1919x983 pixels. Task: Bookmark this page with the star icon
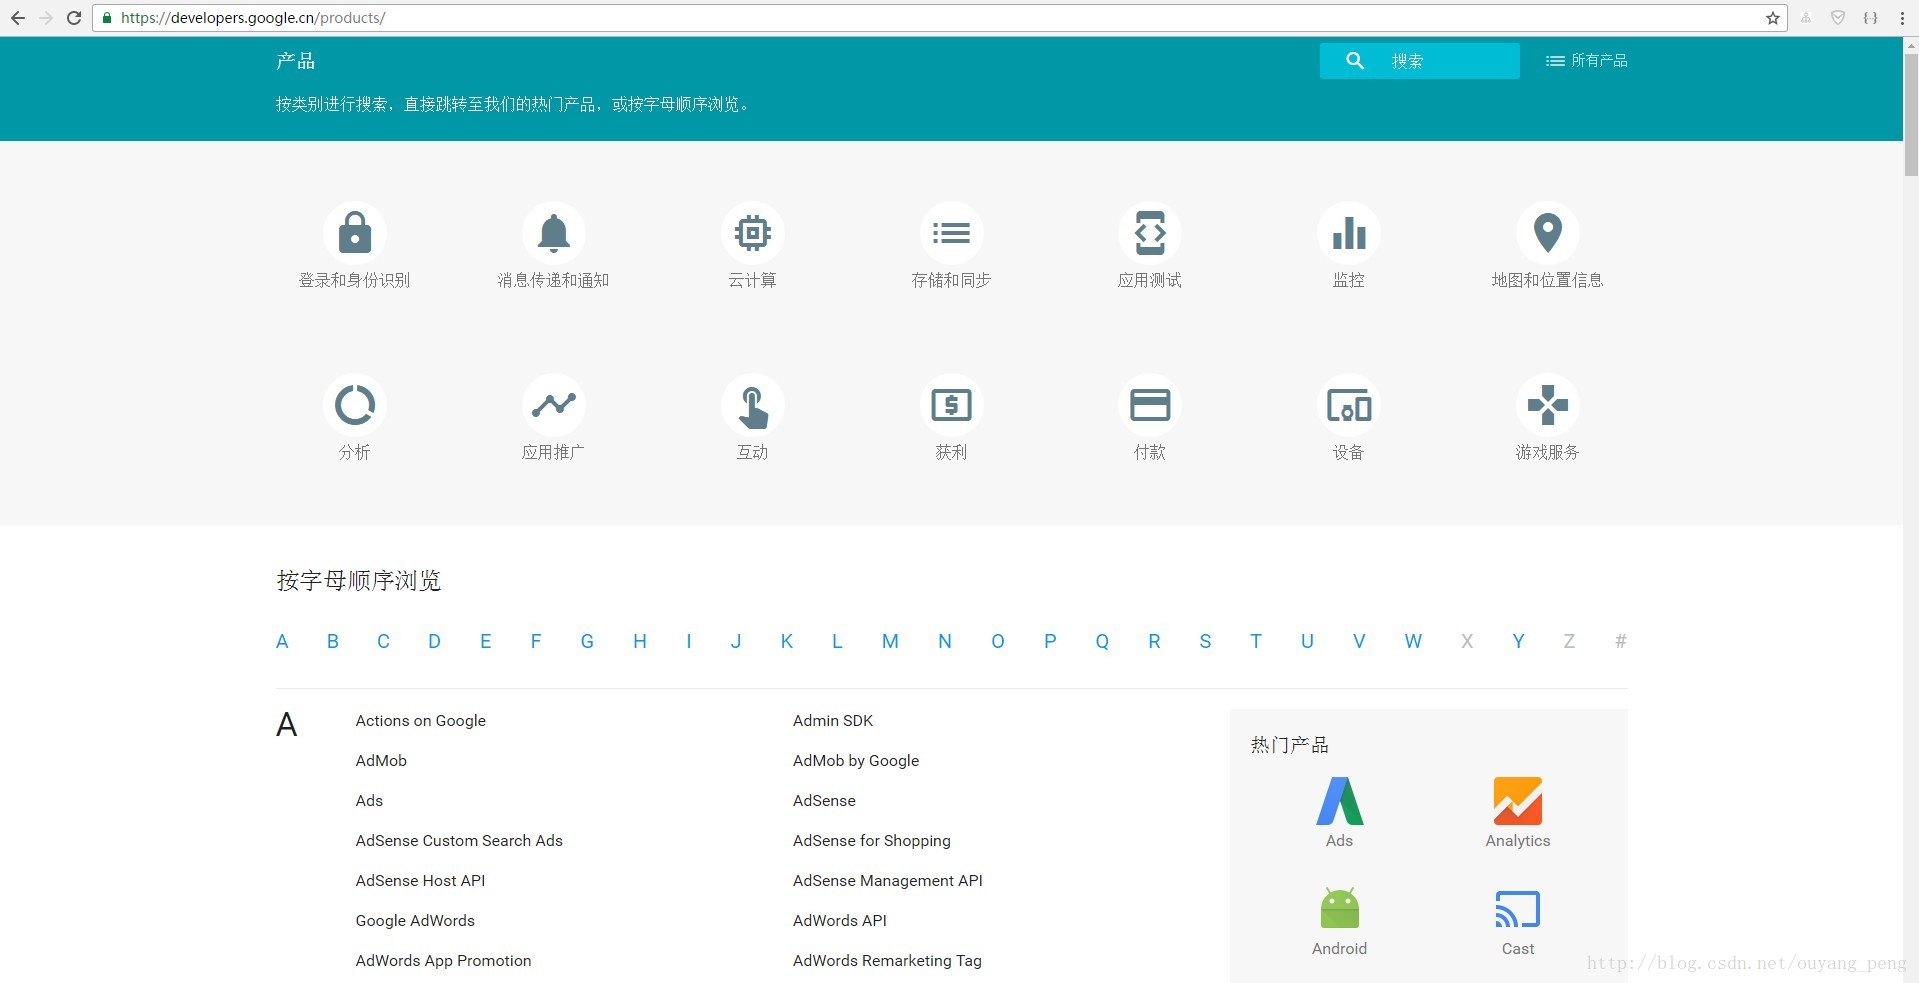click(x=1773, y=18)
